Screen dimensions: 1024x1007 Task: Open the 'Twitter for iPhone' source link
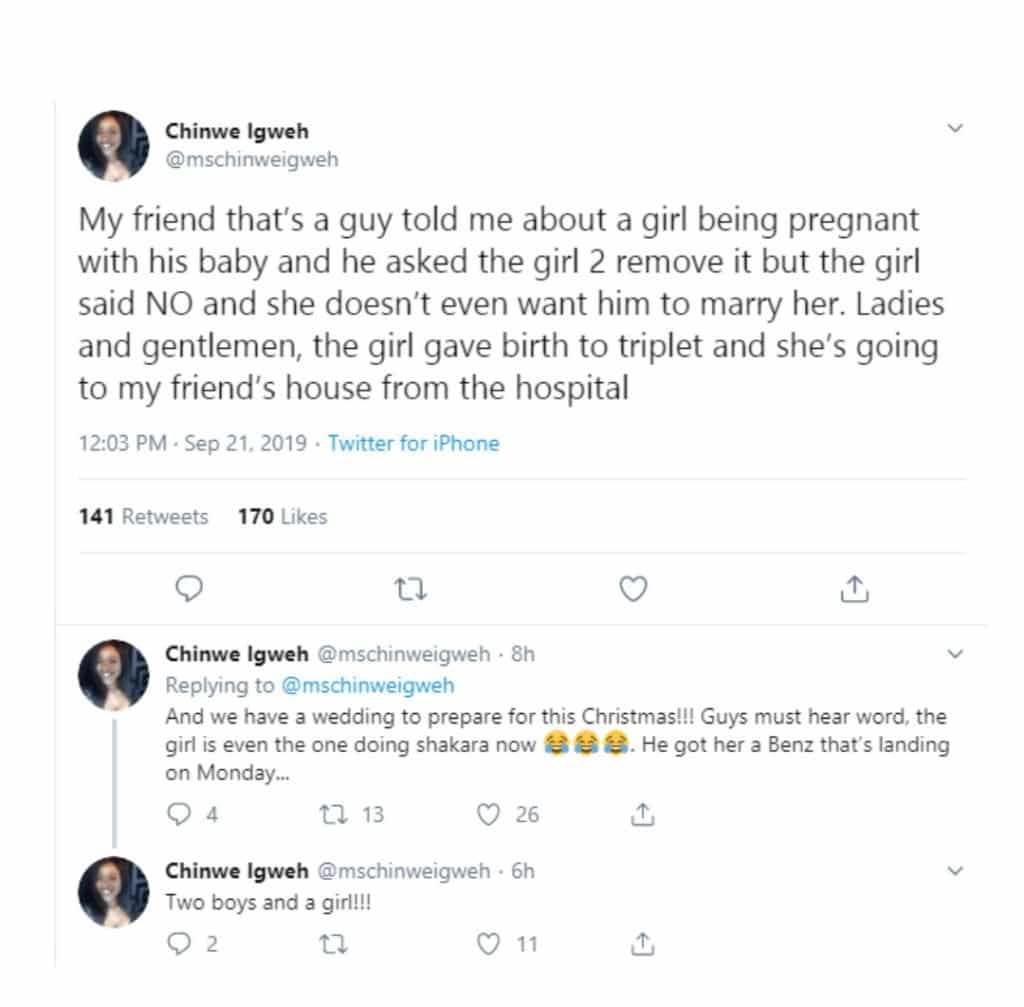point(413,443)
